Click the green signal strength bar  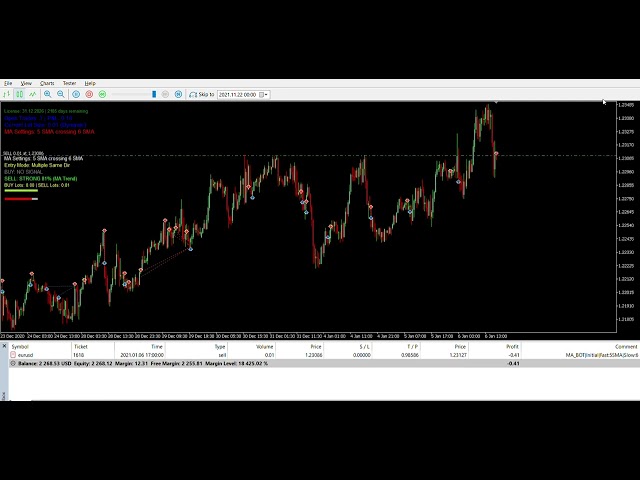point(21,191)
